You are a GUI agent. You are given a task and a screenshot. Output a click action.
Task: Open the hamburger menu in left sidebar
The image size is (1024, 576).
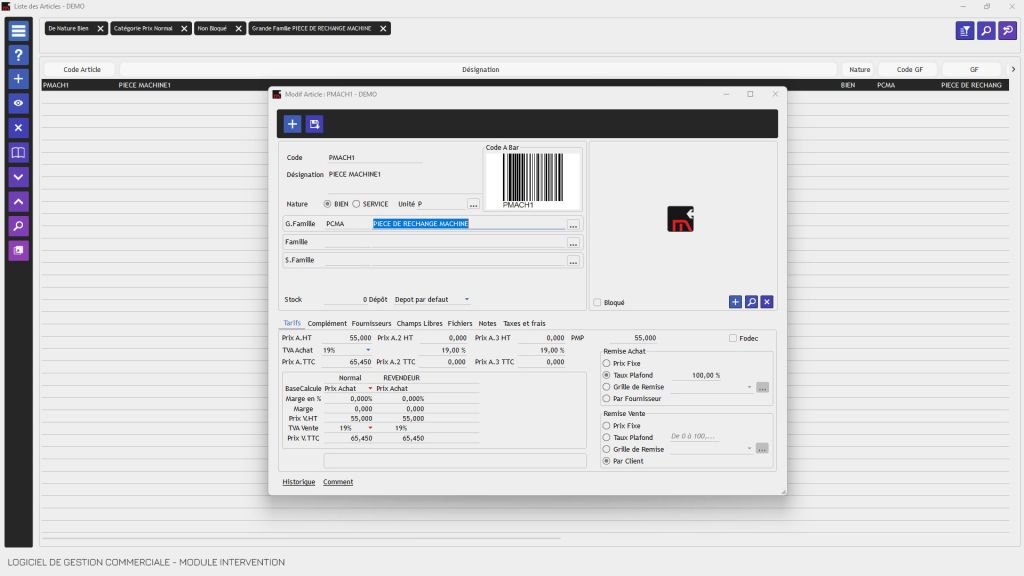coord(18,31)
